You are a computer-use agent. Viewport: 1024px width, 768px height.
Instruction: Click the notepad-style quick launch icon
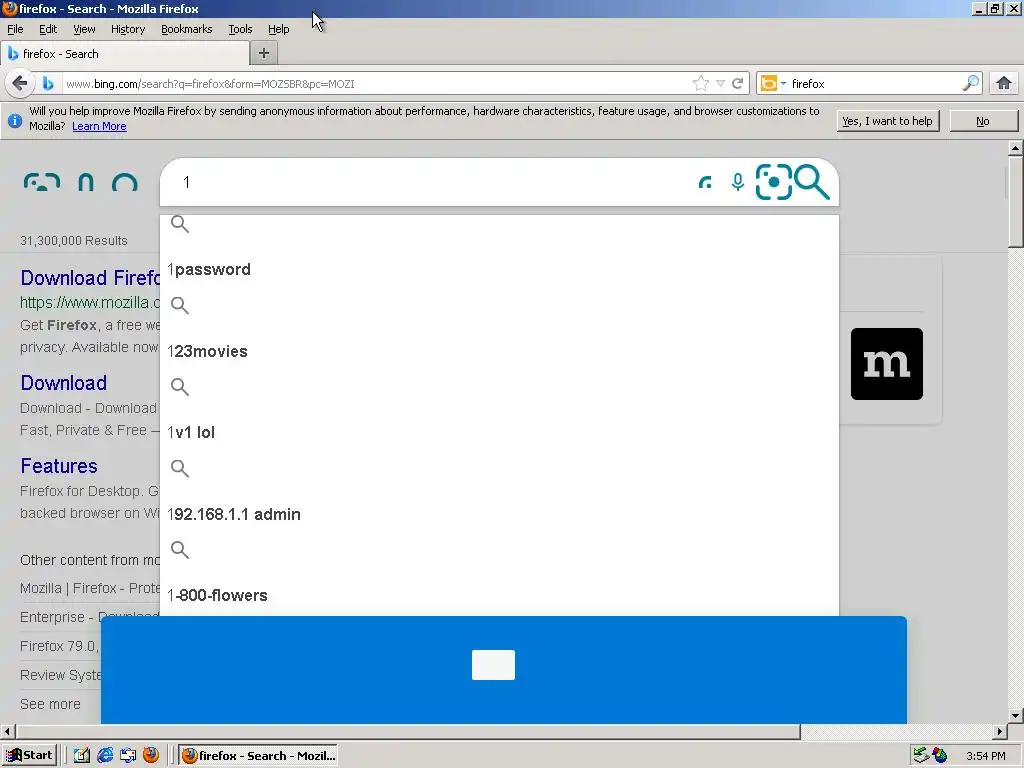82,756
